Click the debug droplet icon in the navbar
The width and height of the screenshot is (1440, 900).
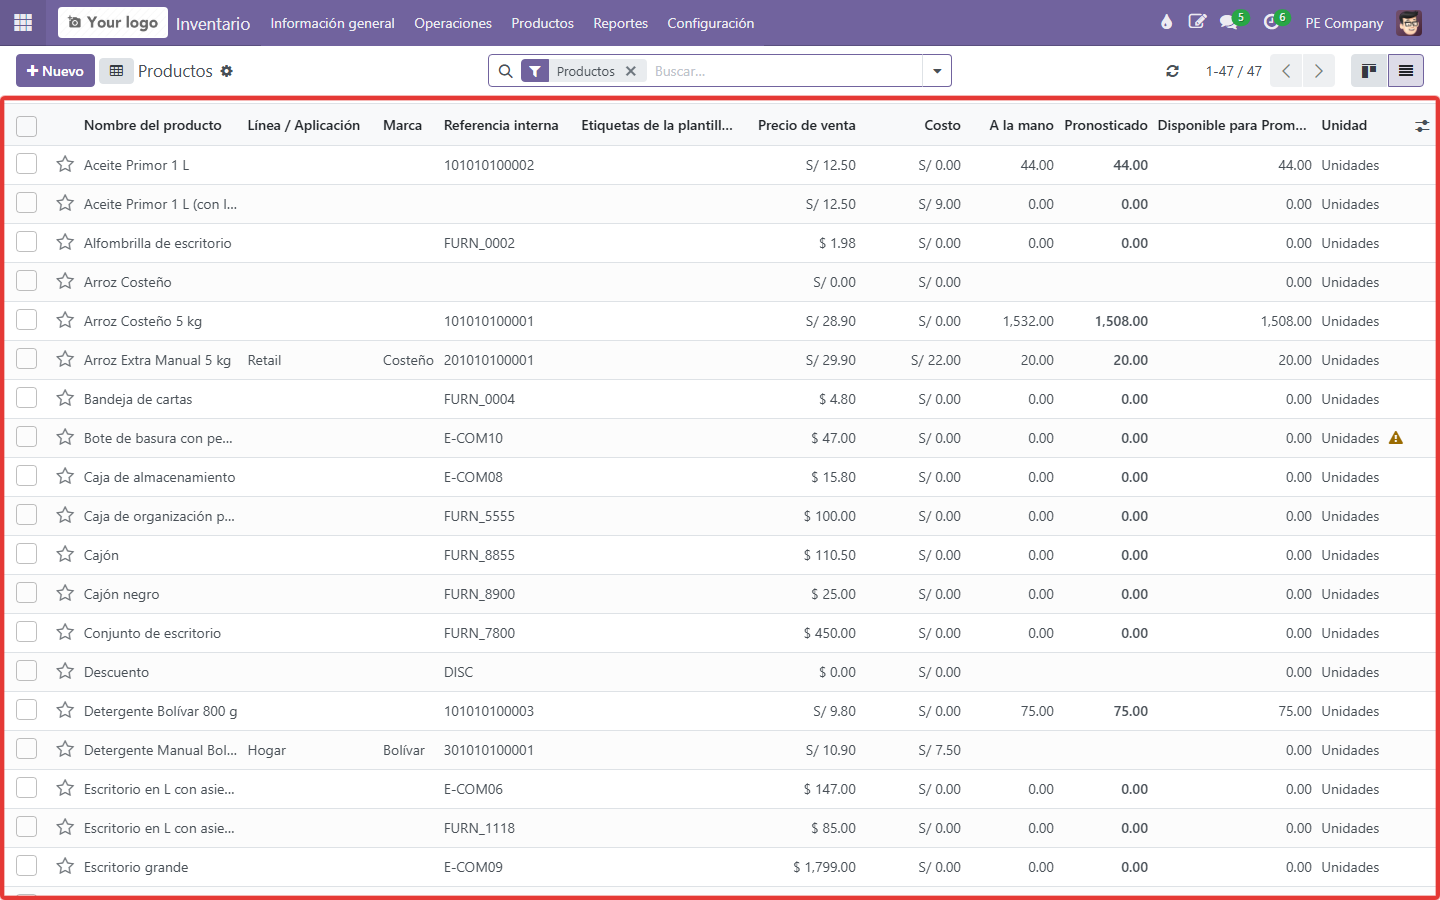(x=1166, y=22)
